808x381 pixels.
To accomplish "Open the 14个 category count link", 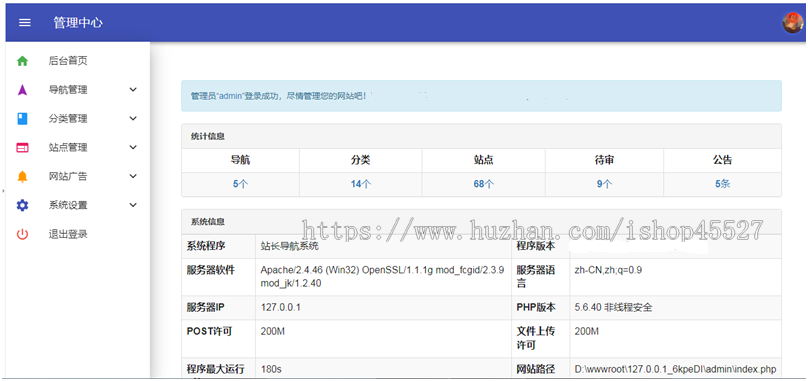I will [x=361, y=184].
